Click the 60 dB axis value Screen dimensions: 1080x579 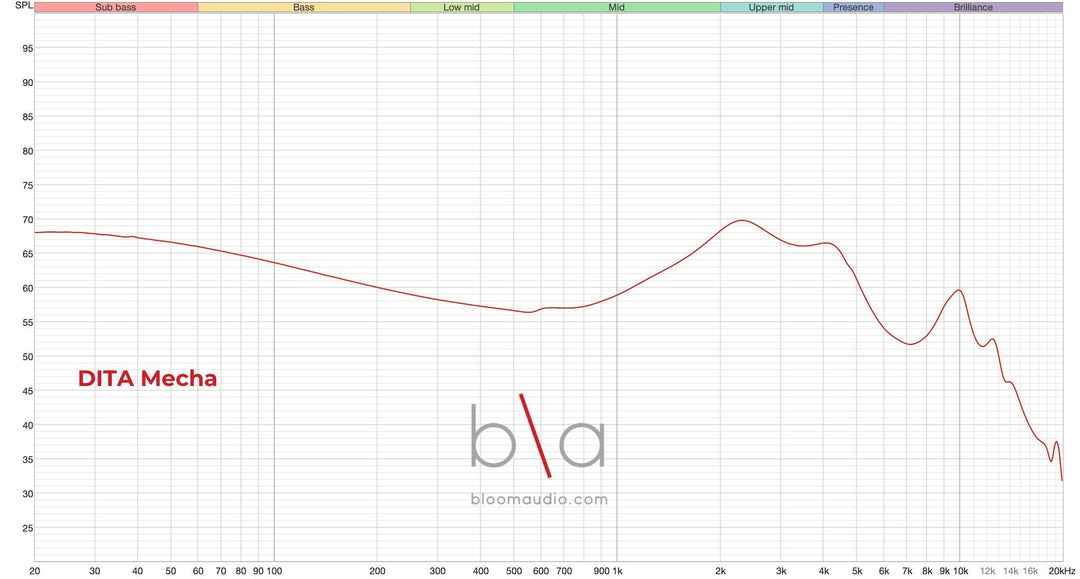[28, 288]
